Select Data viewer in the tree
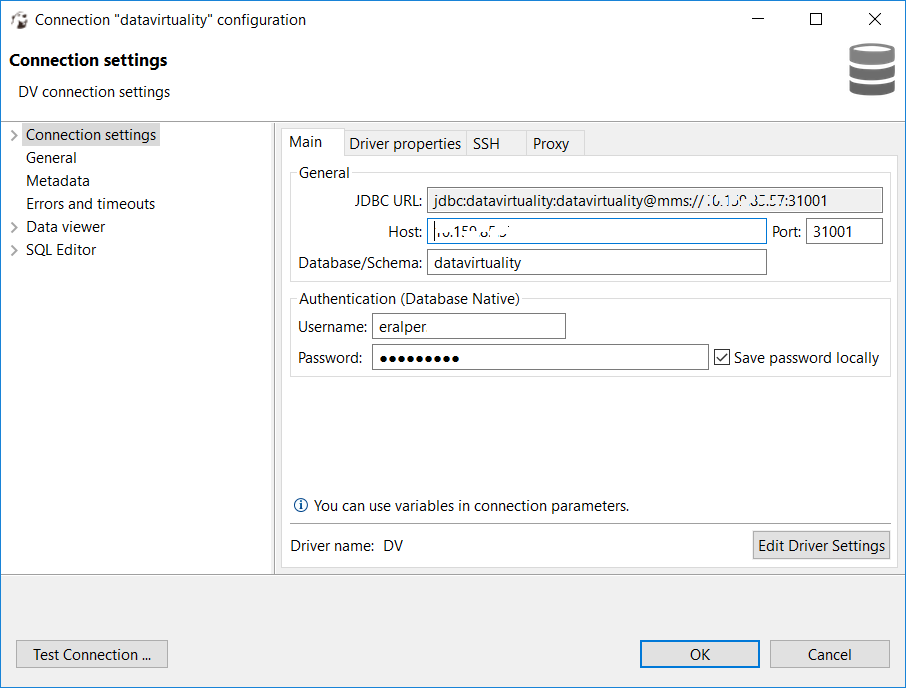Image resolution: width=906 pixels, height=688 pixels. click(x=65, y=227)
